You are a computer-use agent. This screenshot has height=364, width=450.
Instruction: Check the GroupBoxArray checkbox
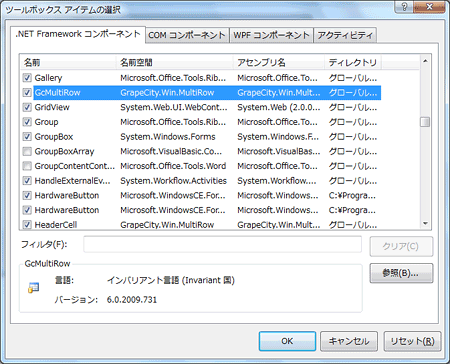click(27, 151)
